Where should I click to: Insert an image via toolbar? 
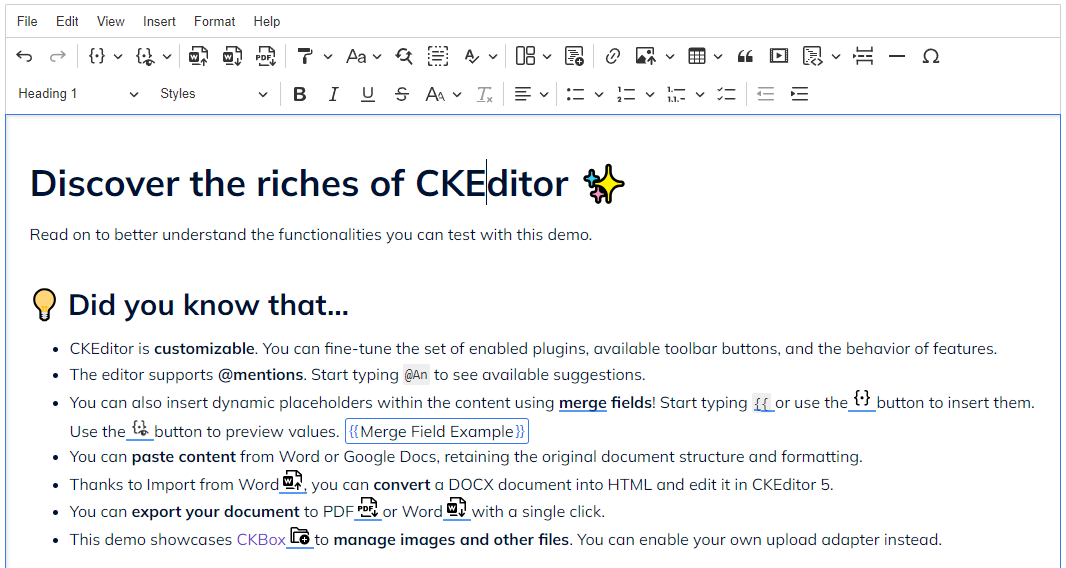click(x=645, y=56)
